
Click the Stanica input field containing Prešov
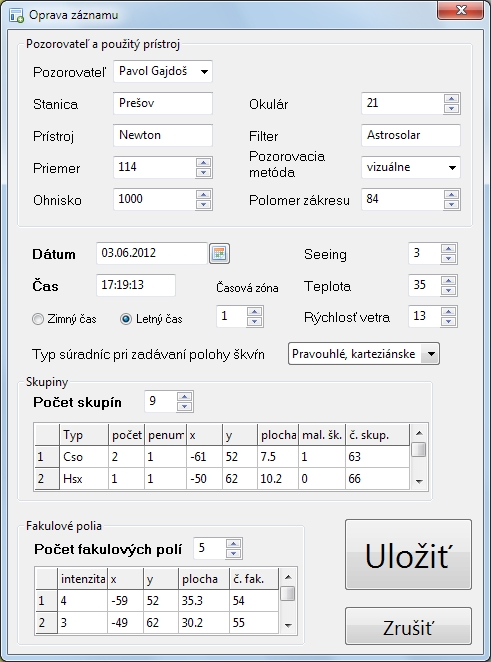pyautogui.click(x=163, y=103)
